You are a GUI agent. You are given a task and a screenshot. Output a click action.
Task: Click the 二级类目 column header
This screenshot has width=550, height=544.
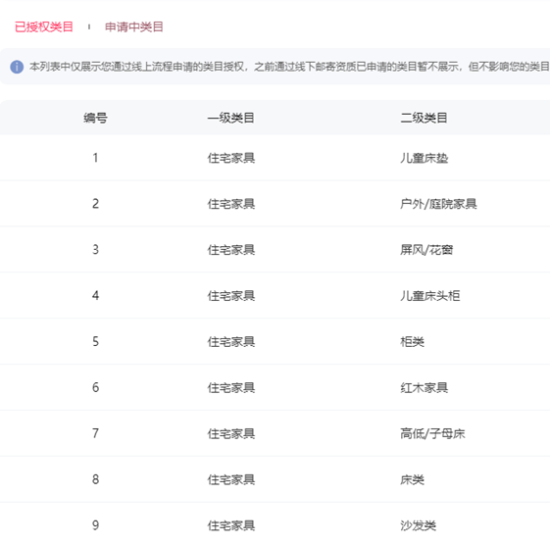(x=424, y=118)
